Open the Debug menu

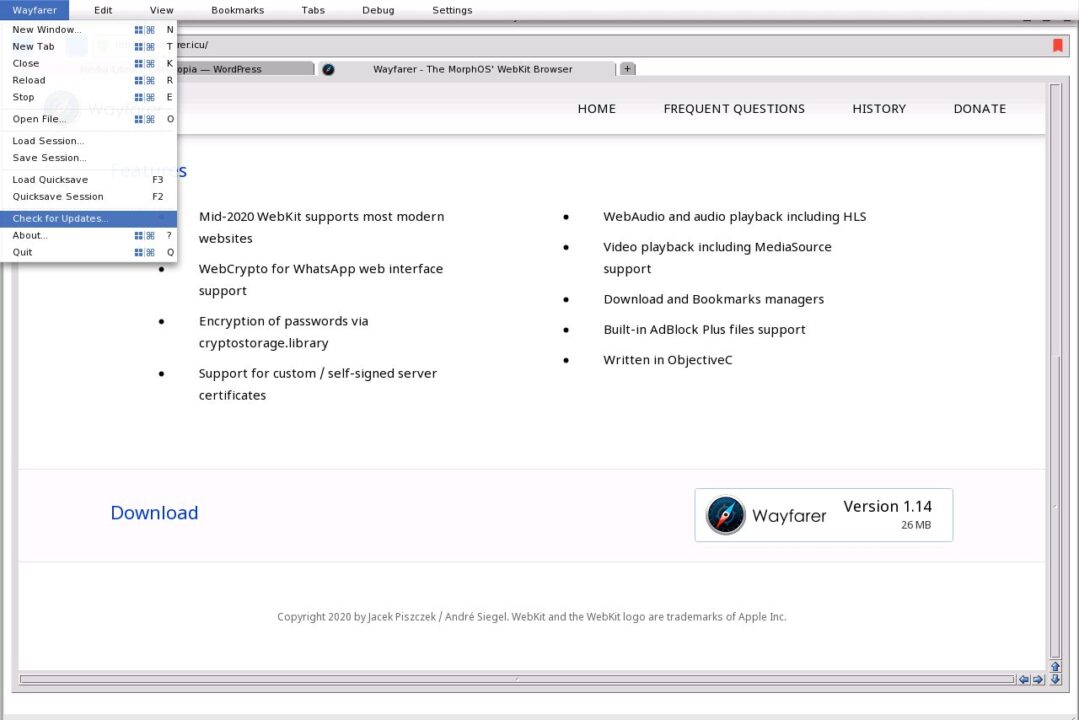click(x=378, y=10)
